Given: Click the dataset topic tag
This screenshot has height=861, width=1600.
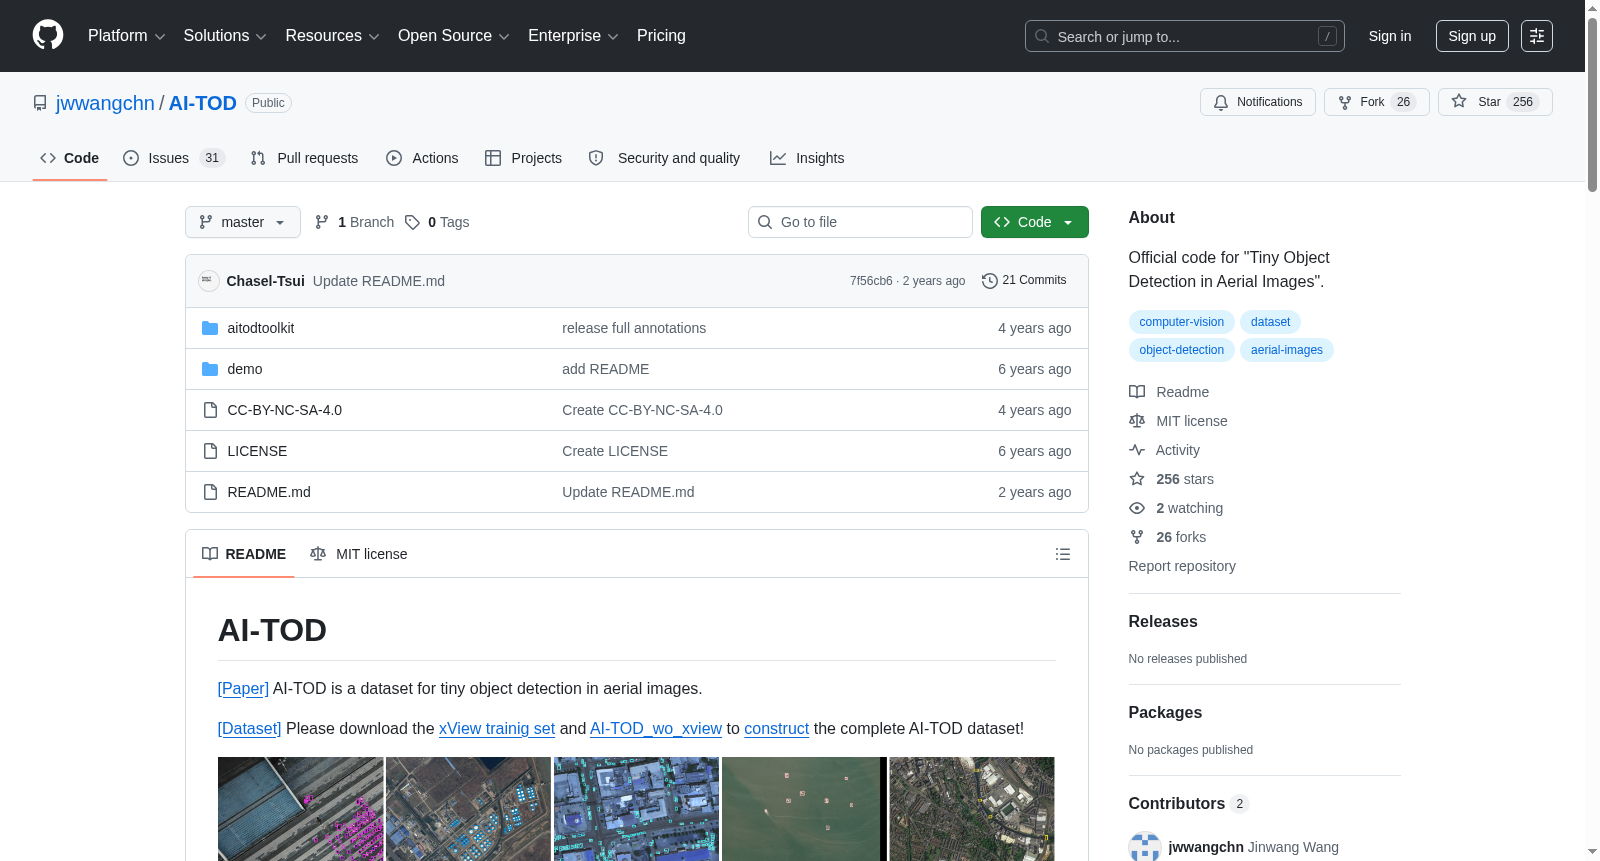Looking at the screenshot, I should coord(1270,322).
